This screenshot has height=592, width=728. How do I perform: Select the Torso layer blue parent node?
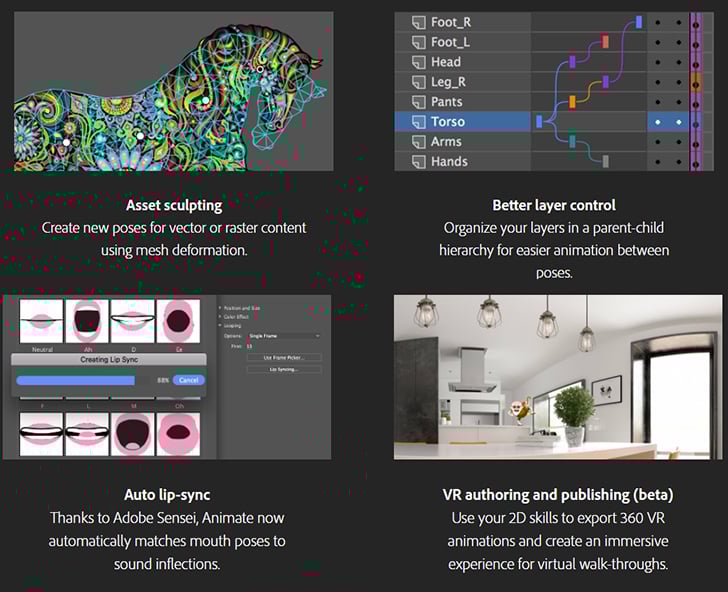(x=539, y=122)
